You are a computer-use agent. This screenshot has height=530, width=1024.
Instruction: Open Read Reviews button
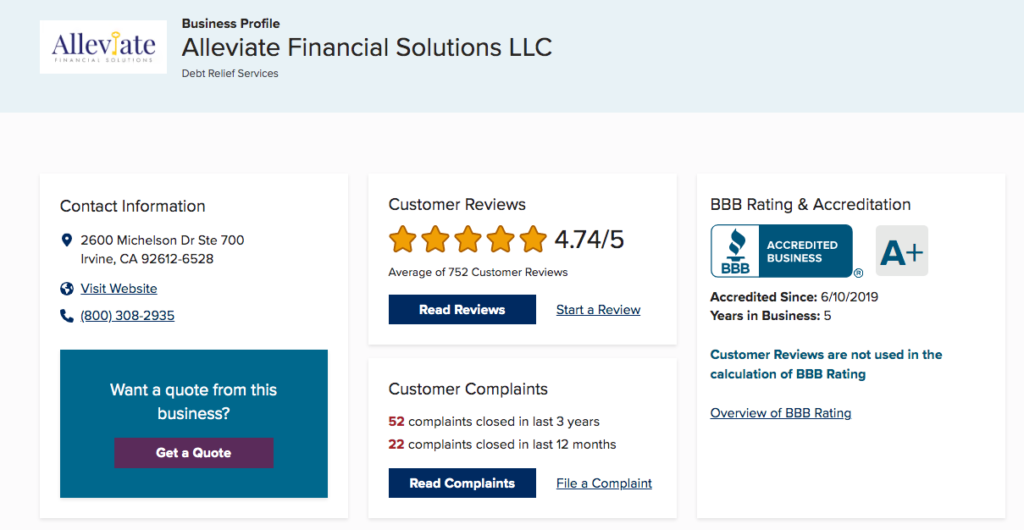pos(462,309)
